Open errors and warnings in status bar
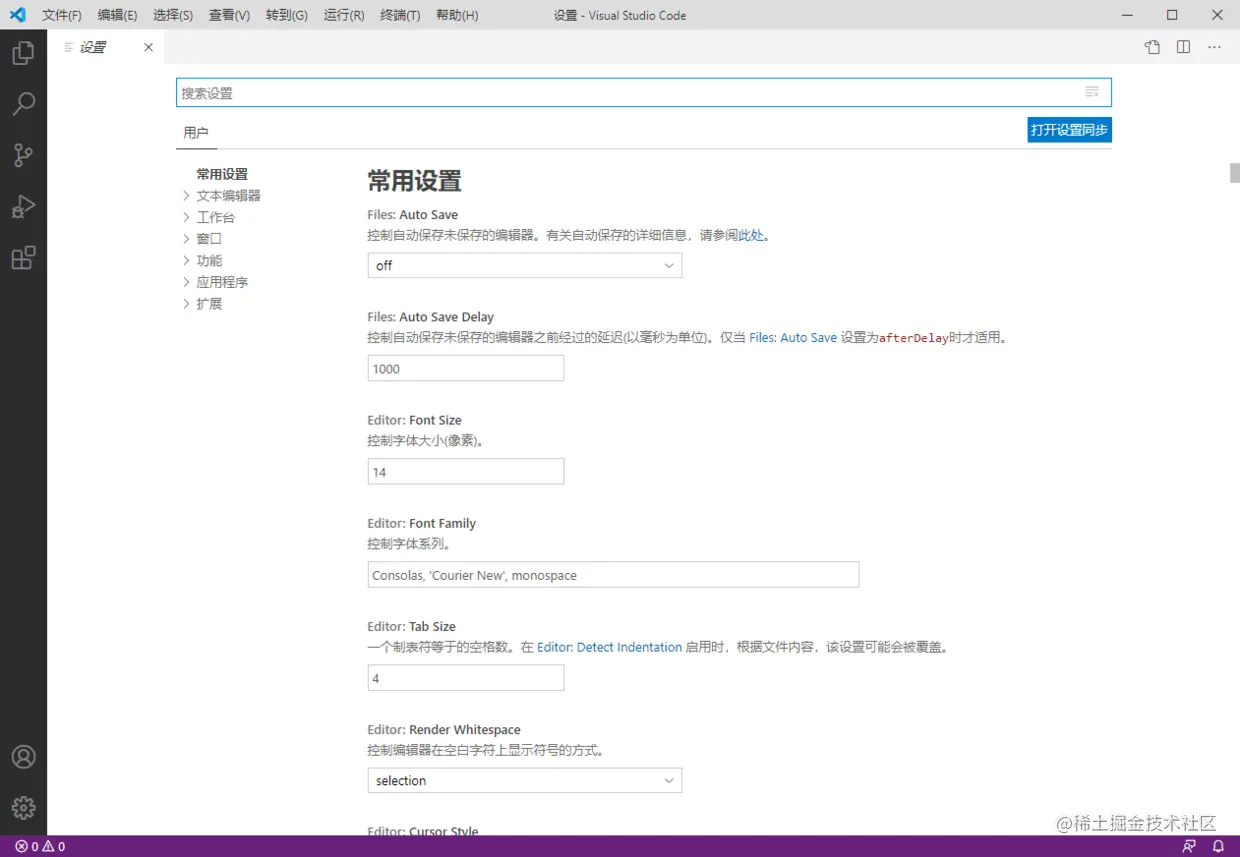The width and height of the screenshot is (1240, 857). tap(40, 846)
